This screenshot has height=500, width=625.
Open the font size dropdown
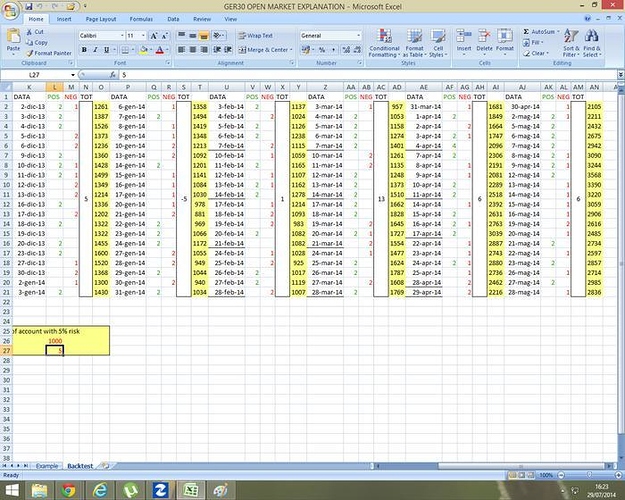click(x=143, y=36)
